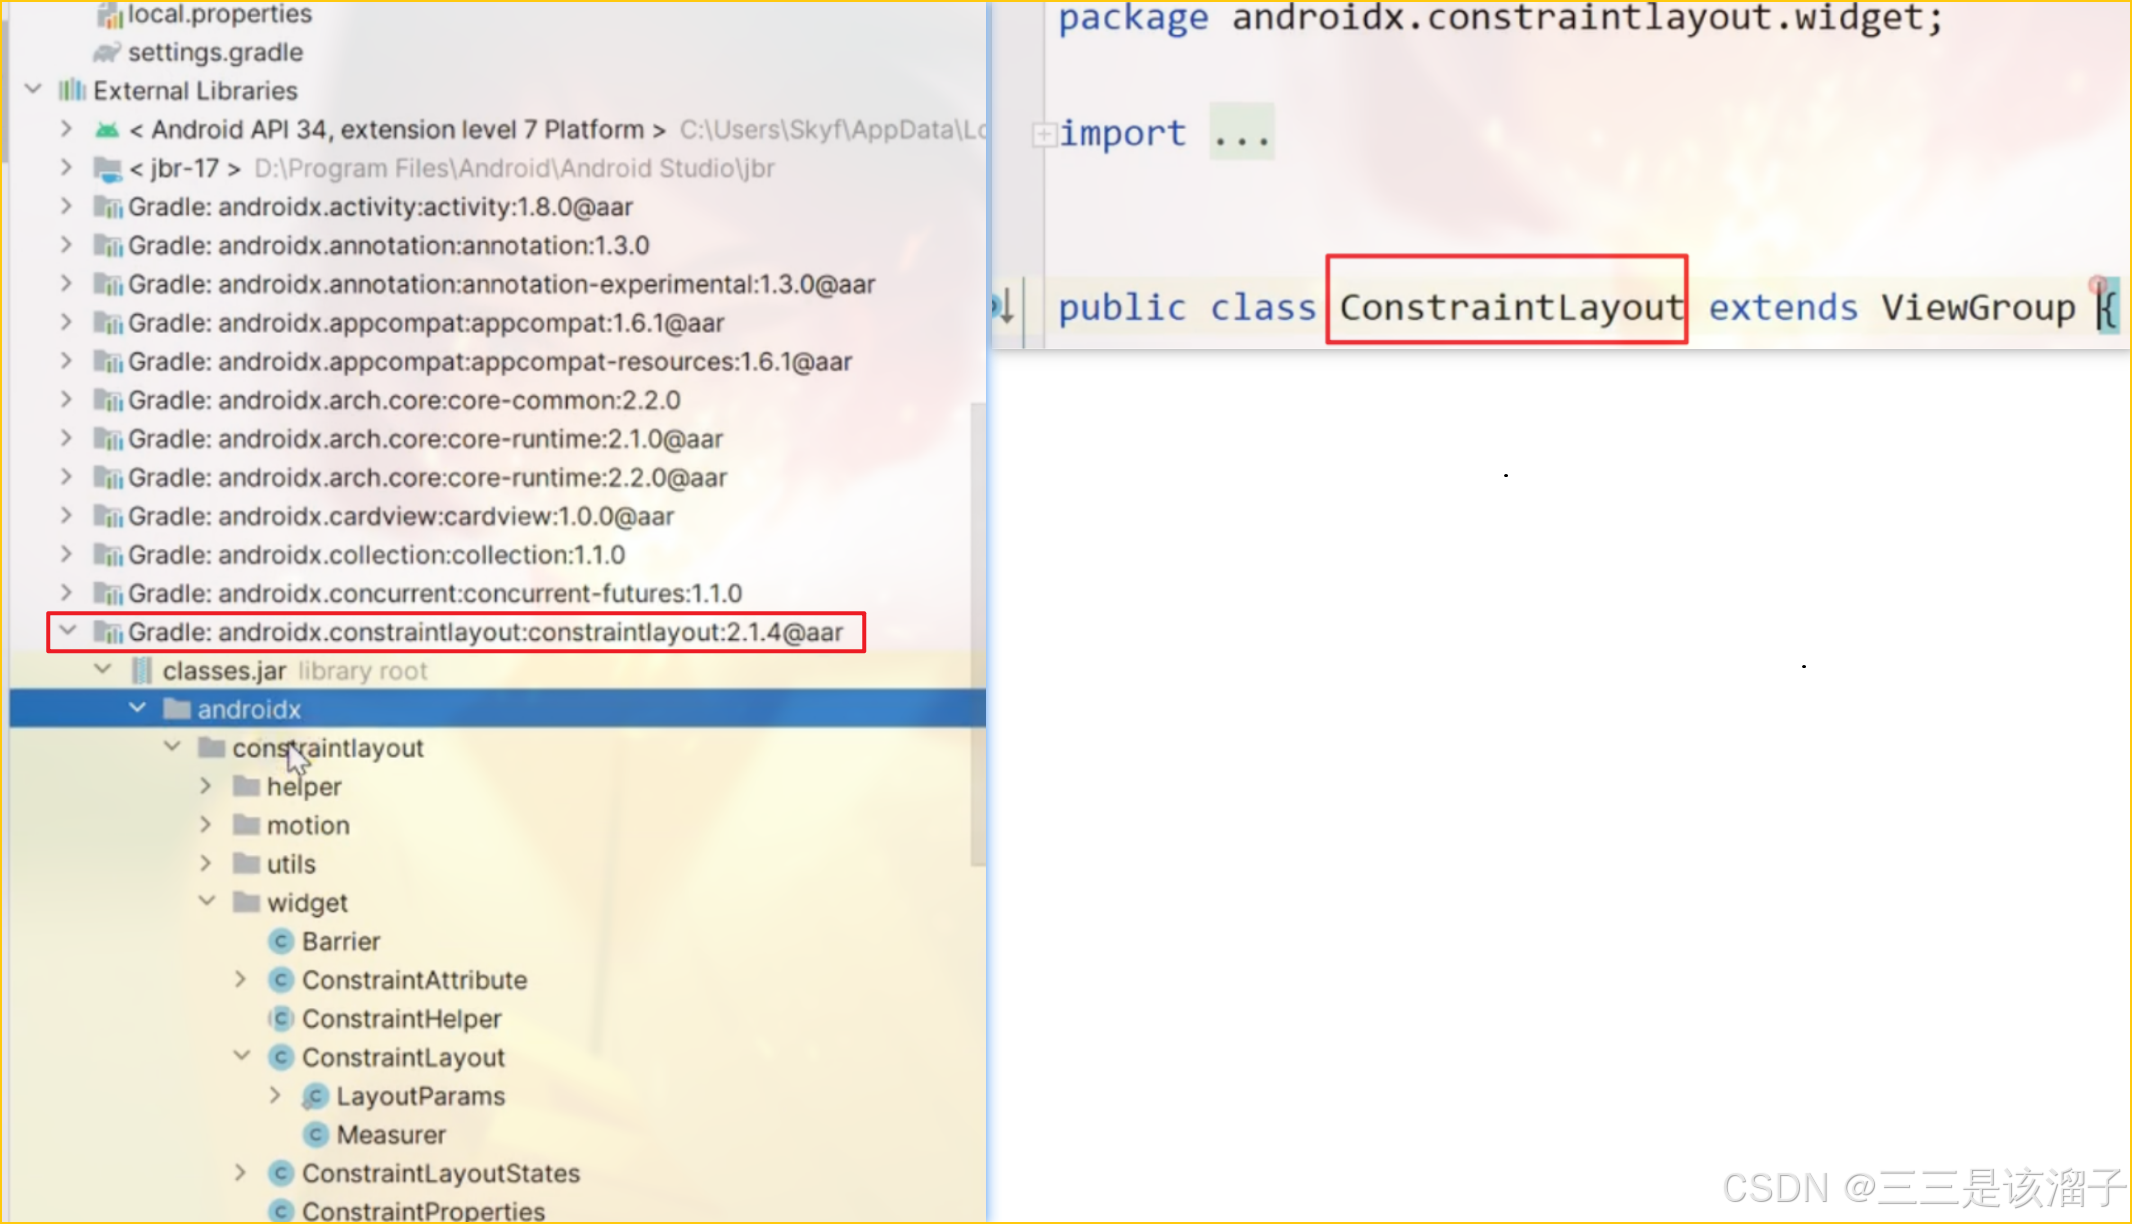2132x1224 pixels.
Task: Expand androidx.annotation-experimental:1.3.0@aar library
Action: 66,284
